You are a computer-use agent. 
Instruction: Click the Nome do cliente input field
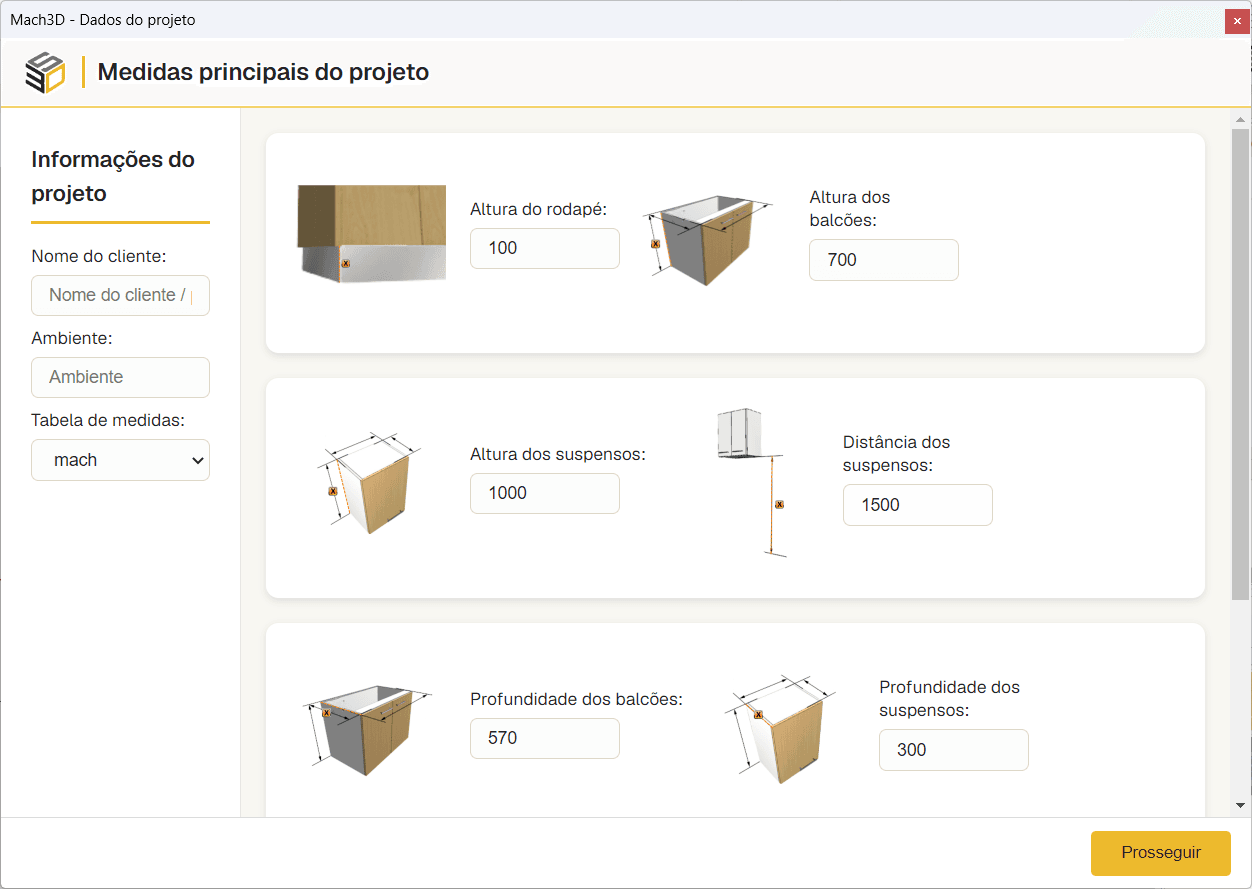[120, 295]
